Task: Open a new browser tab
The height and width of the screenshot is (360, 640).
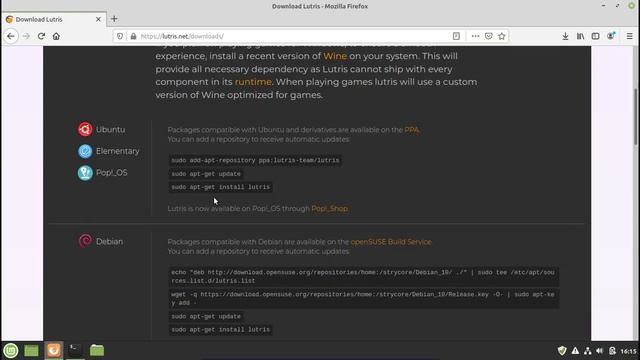Action: pos(114,19)
